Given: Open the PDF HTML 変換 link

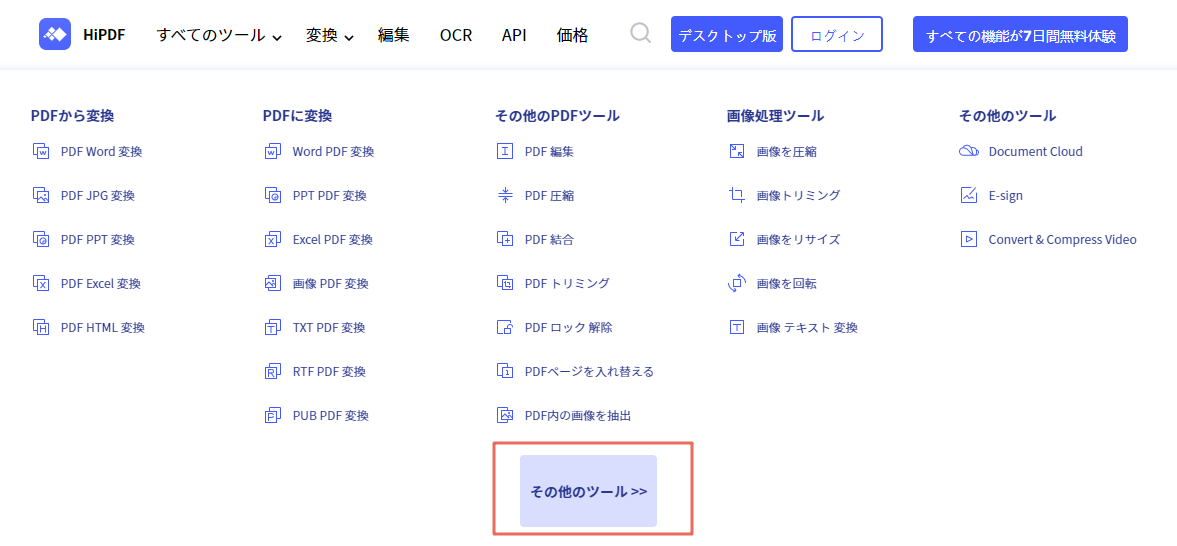Looking at the screenshot, I should click(x=103, y=327).
